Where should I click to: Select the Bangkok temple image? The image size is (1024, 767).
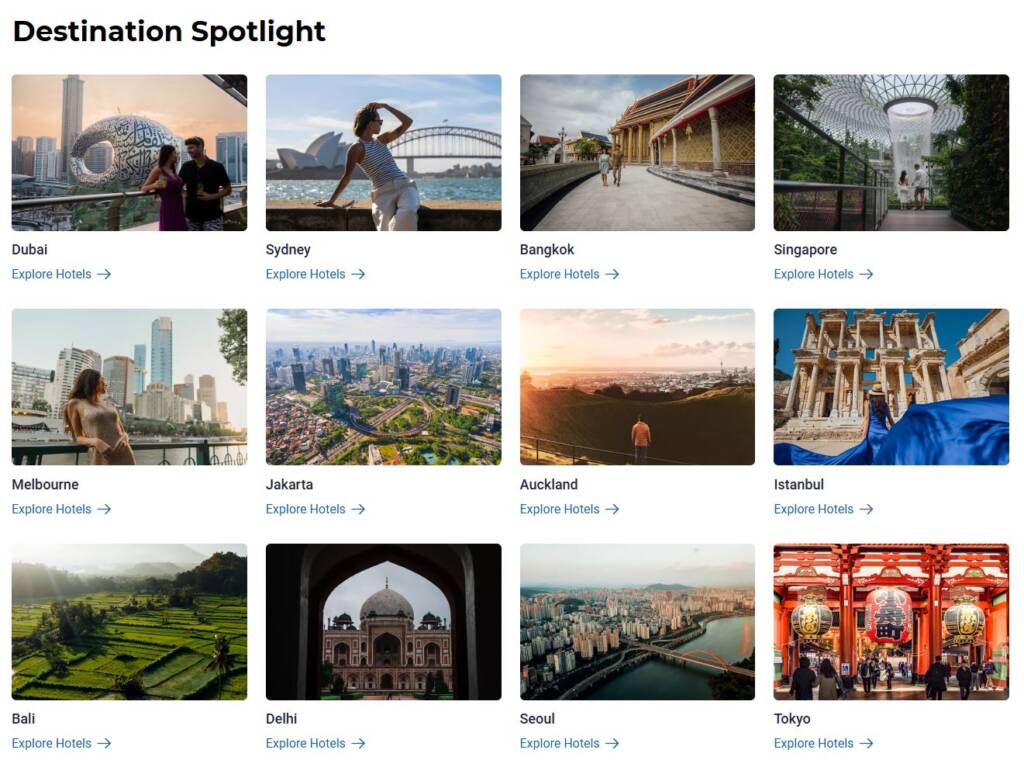tap(637, 152)
